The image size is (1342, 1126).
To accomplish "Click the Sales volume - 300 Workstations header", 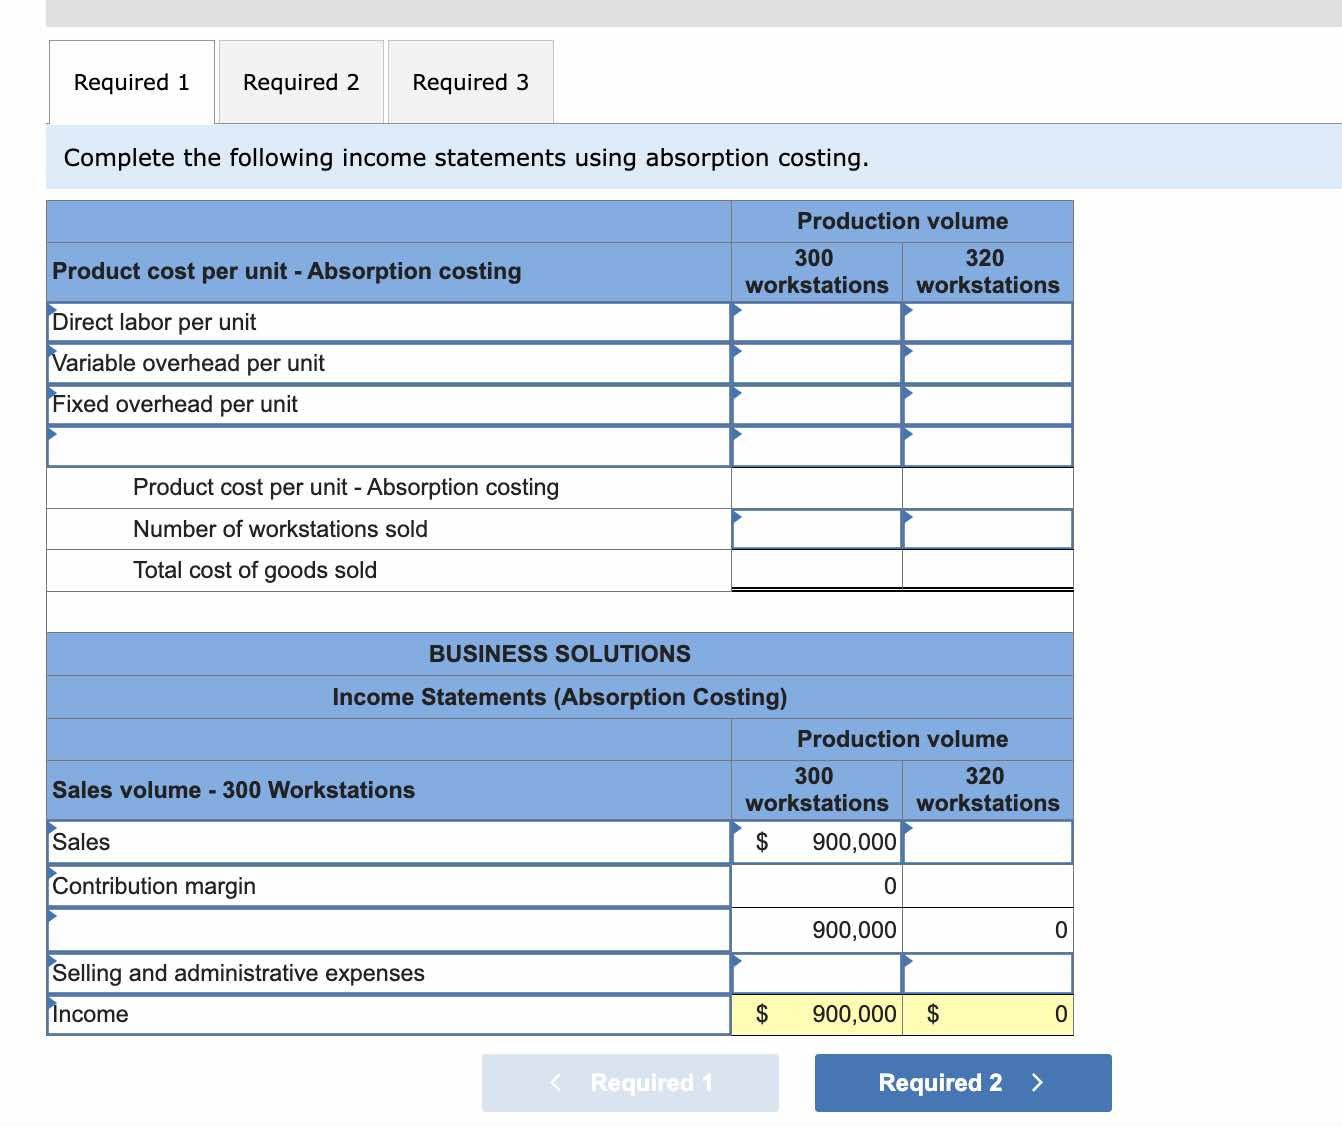I will point(233,790).
